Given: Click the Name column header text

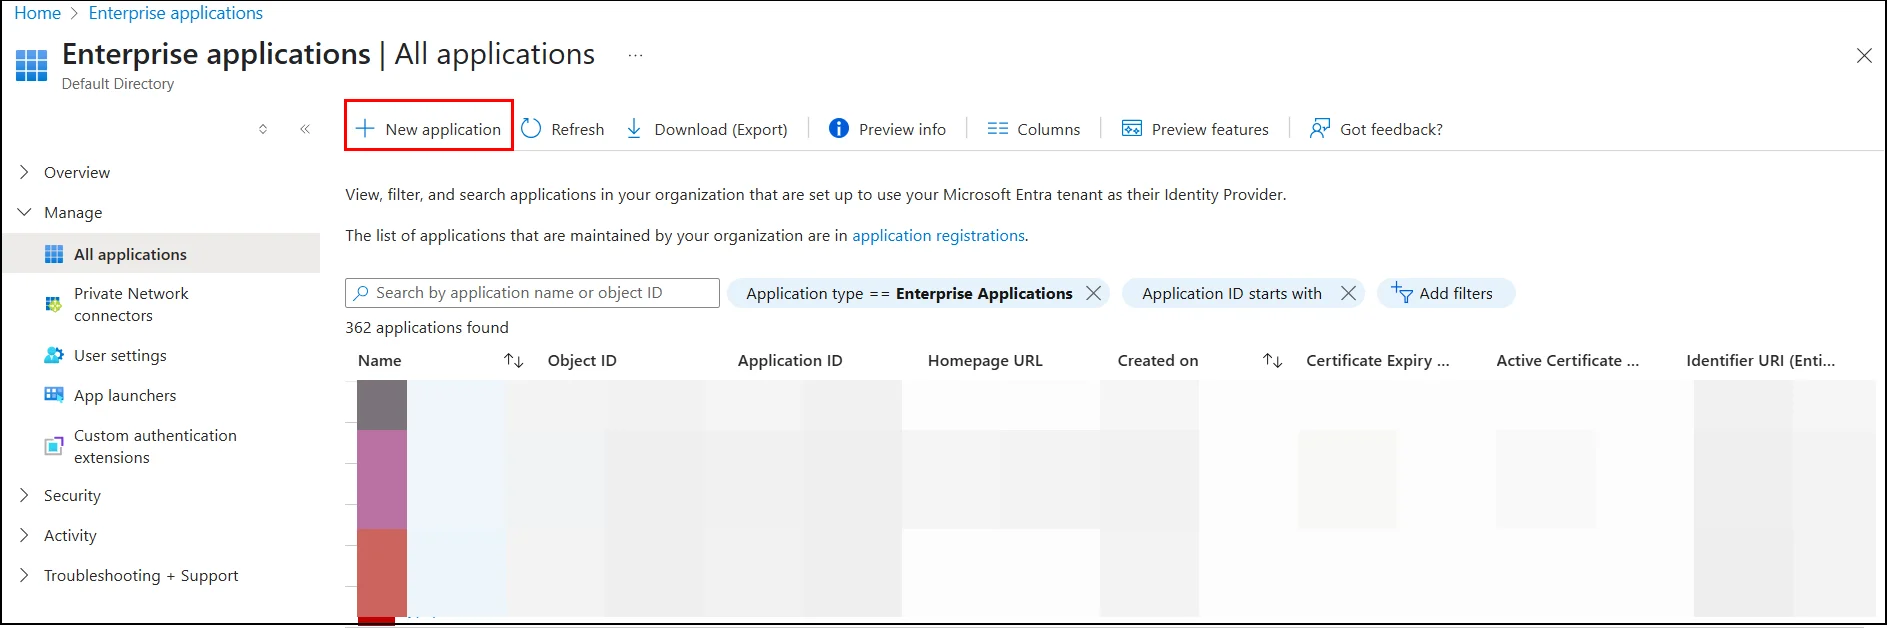Looking at the screenshot, I should (380, 361).
